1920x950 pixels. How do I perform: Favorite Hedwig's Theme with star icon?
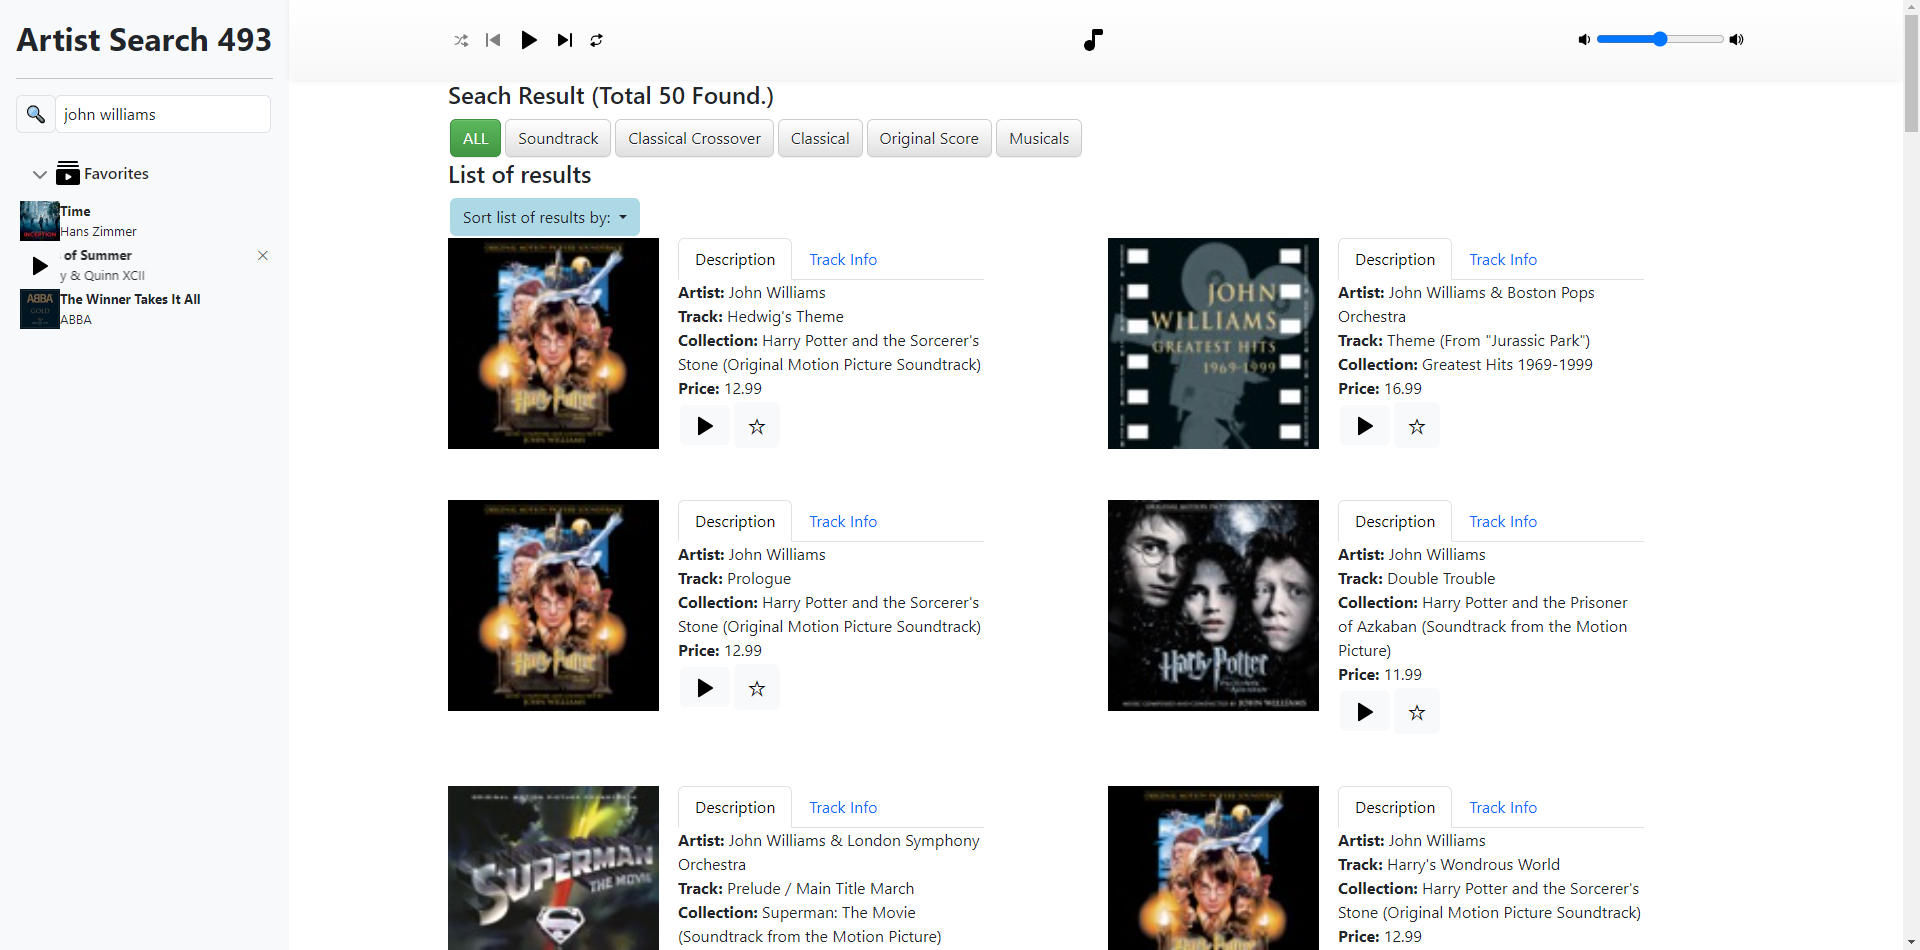point(757,426)
